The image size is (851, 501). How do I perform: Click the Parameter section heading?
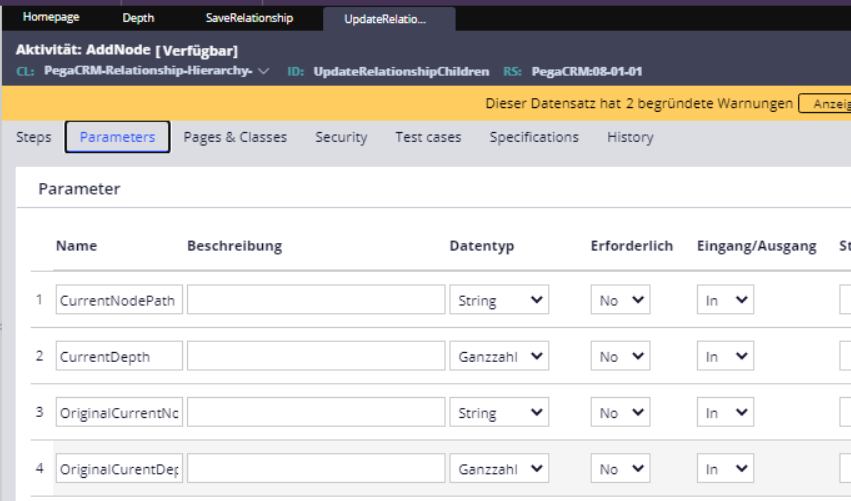tap(79, 189)
